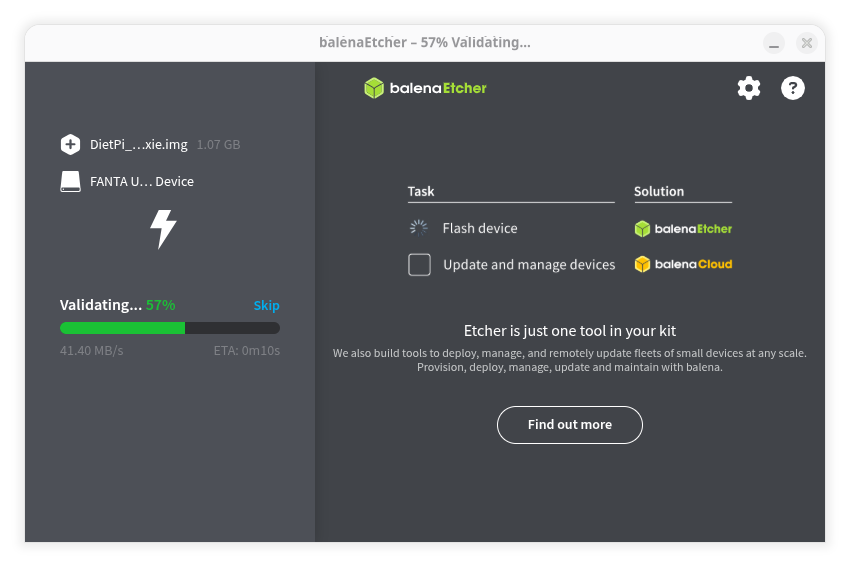
Task: Click the yellow balenaCloud solution logo
Action: 683,265
